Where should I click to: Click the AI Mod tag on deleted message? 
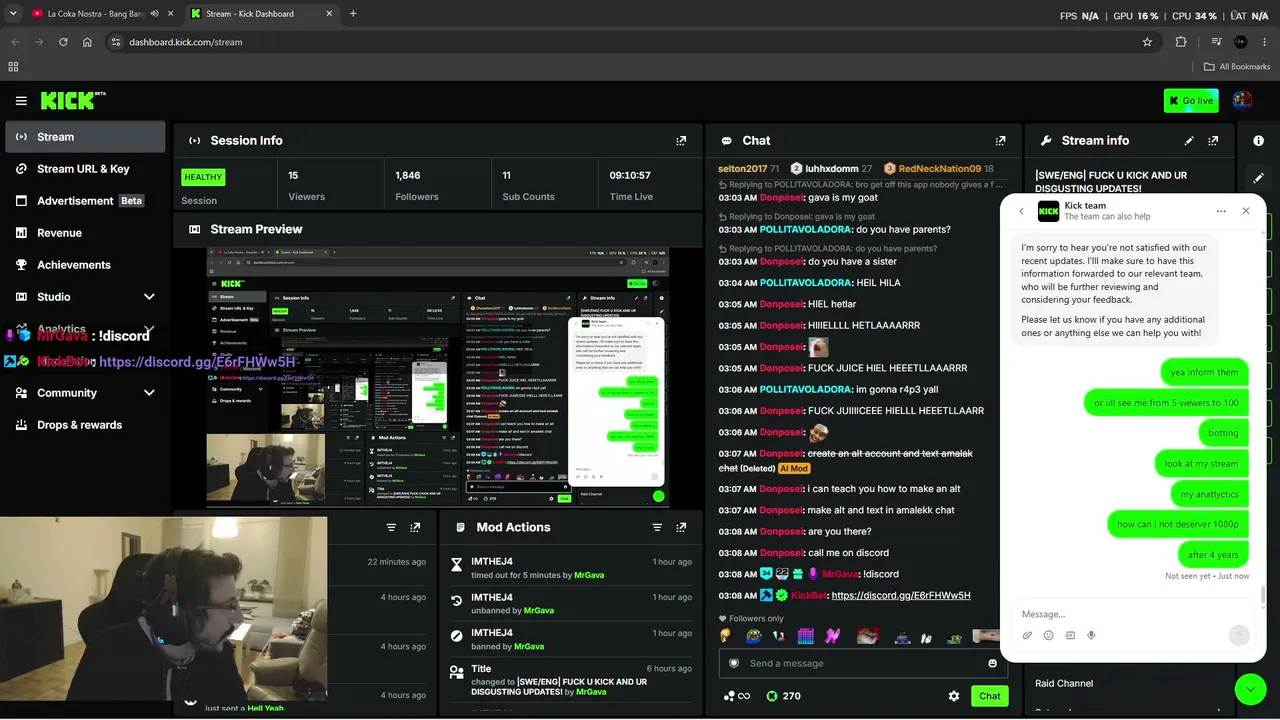pyautogui.click(x=794, y=468)
